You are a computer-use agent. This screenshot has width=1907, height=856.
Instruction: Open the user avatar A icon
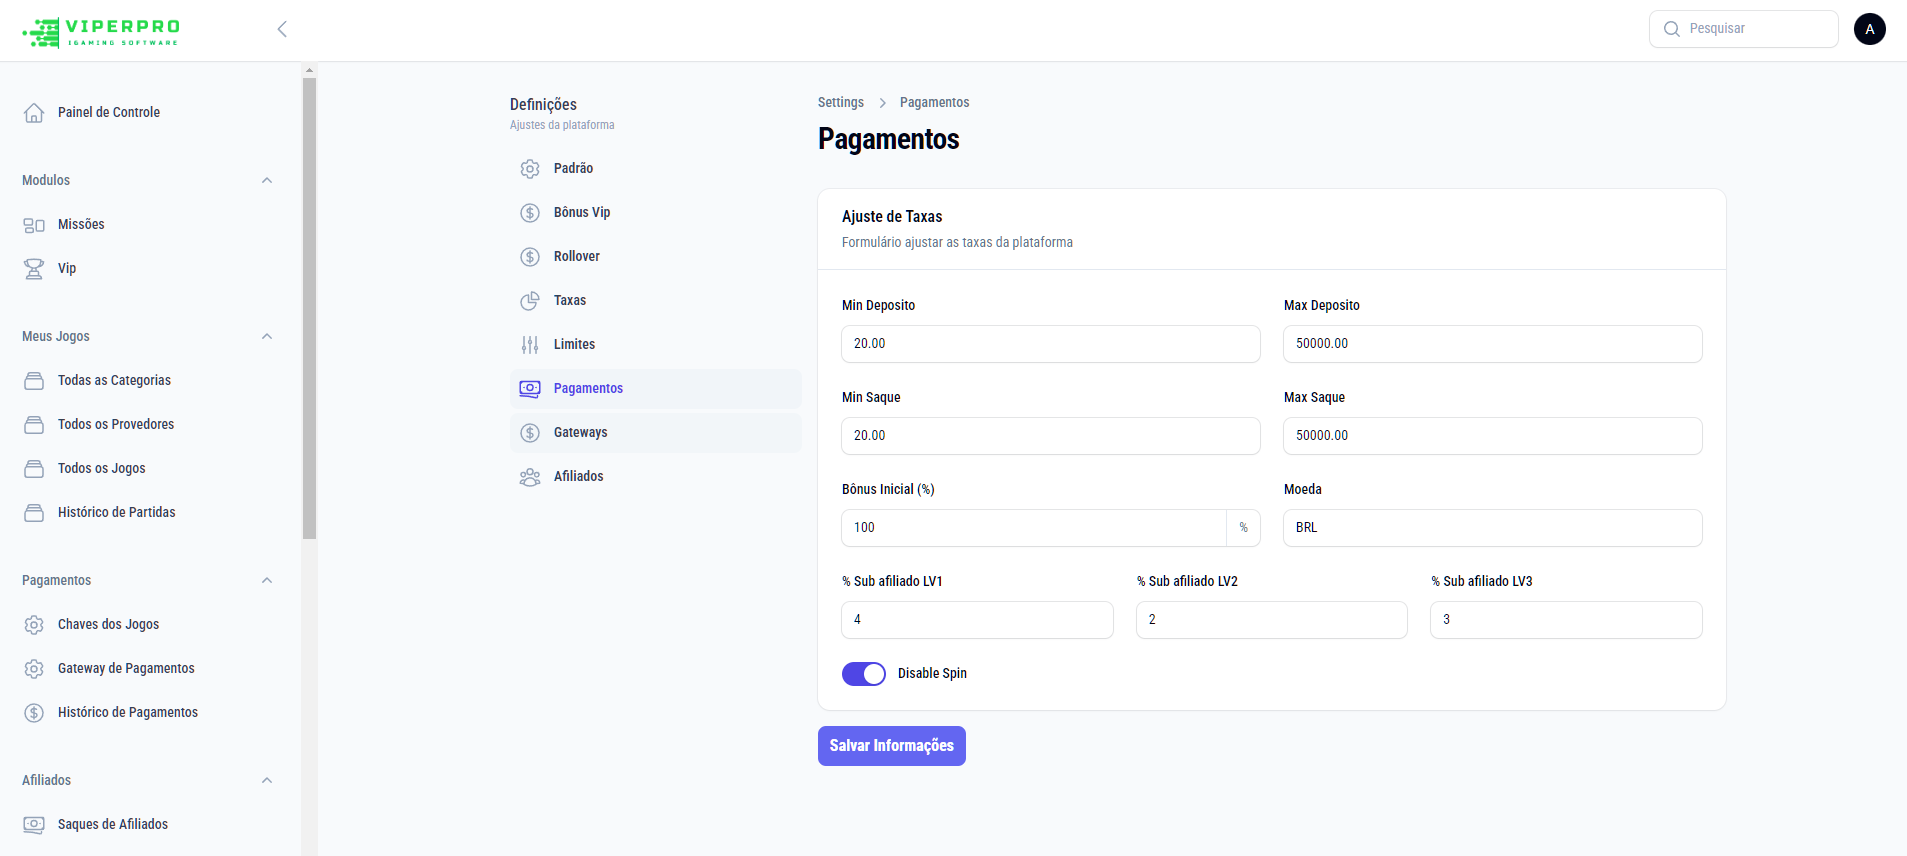point(1869,29)
